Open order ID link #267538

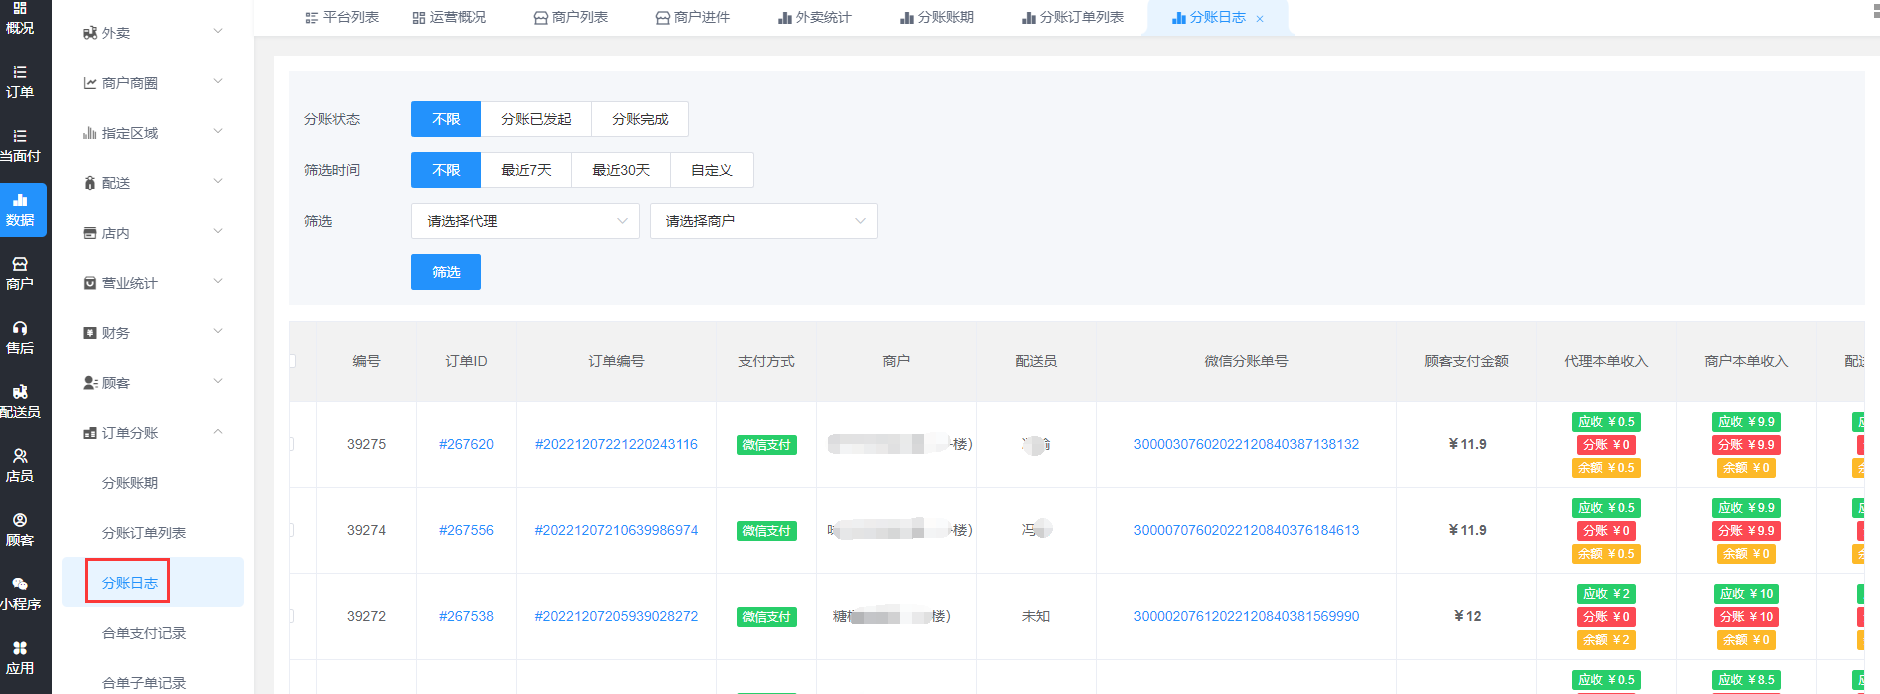[x=466, y=616]
